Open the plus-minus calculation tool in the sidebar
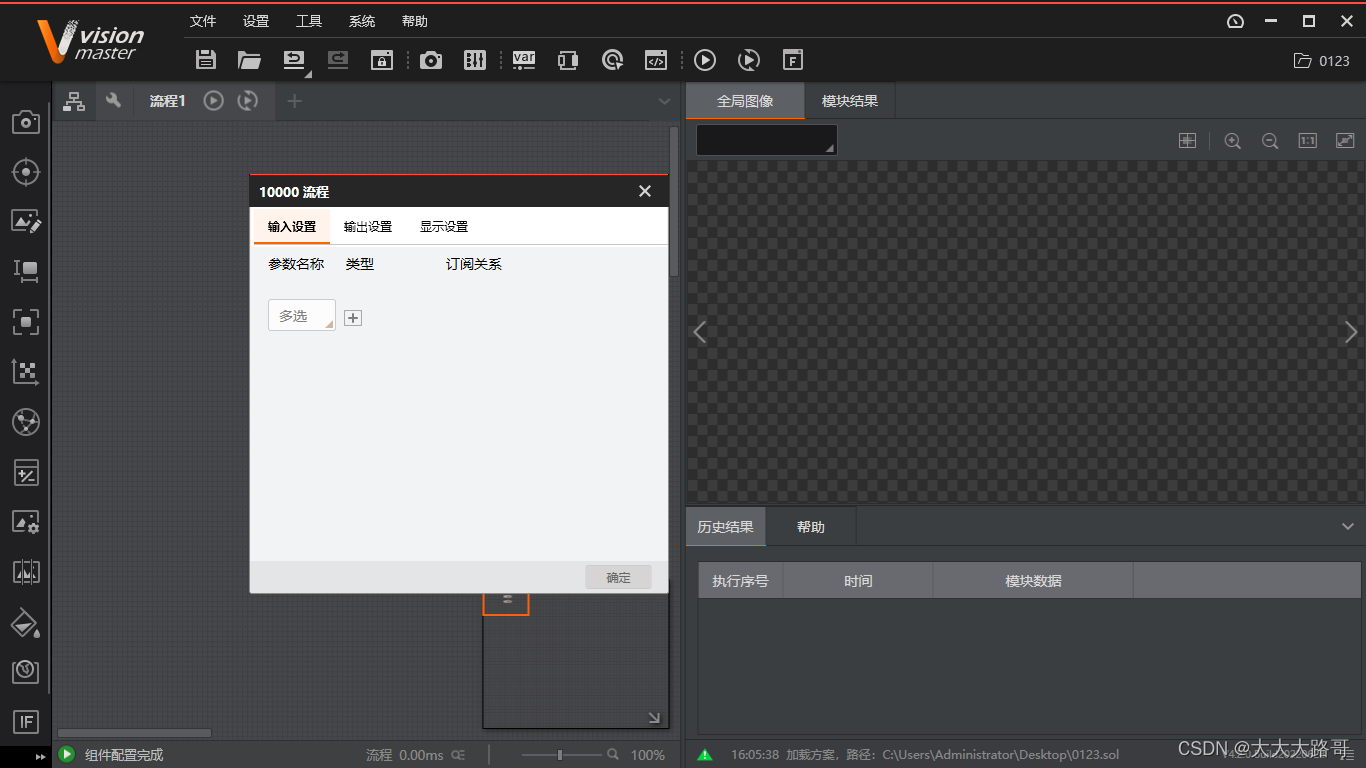This screenshot has height=768, width=1366. click(26, 472)
